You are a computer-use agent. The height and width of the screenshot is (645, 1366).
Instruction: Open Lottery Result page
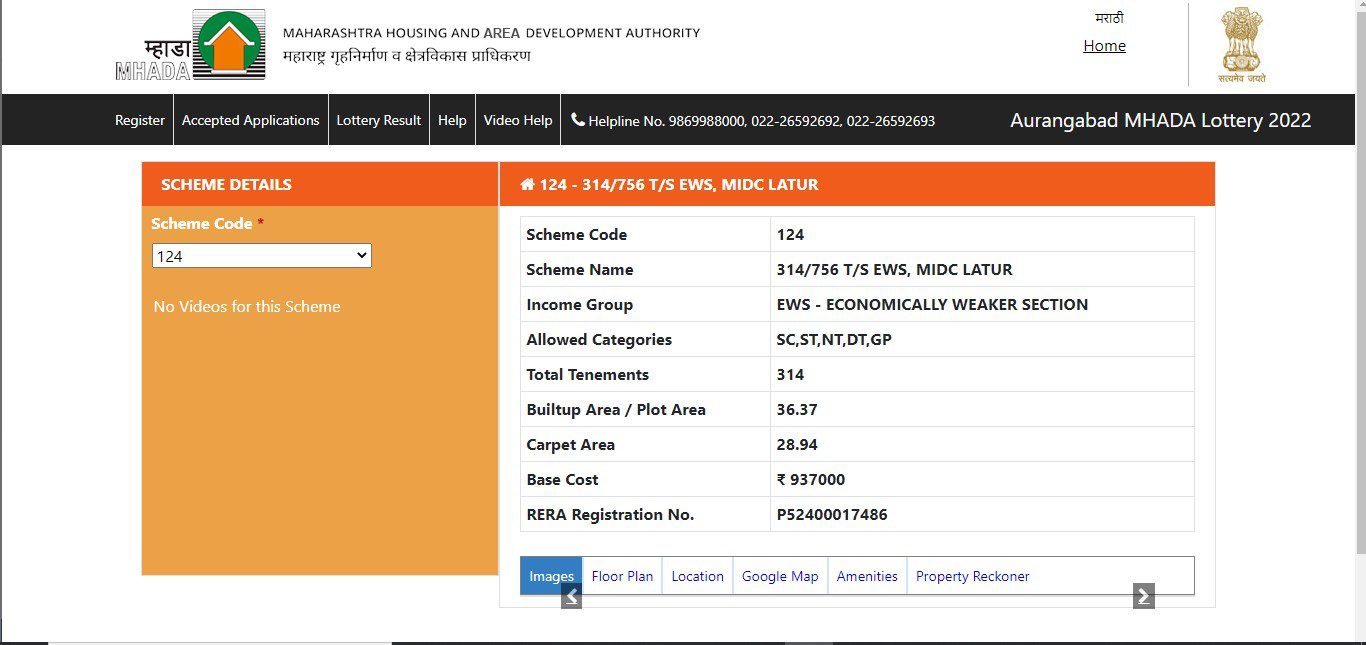tap(379, 120)
